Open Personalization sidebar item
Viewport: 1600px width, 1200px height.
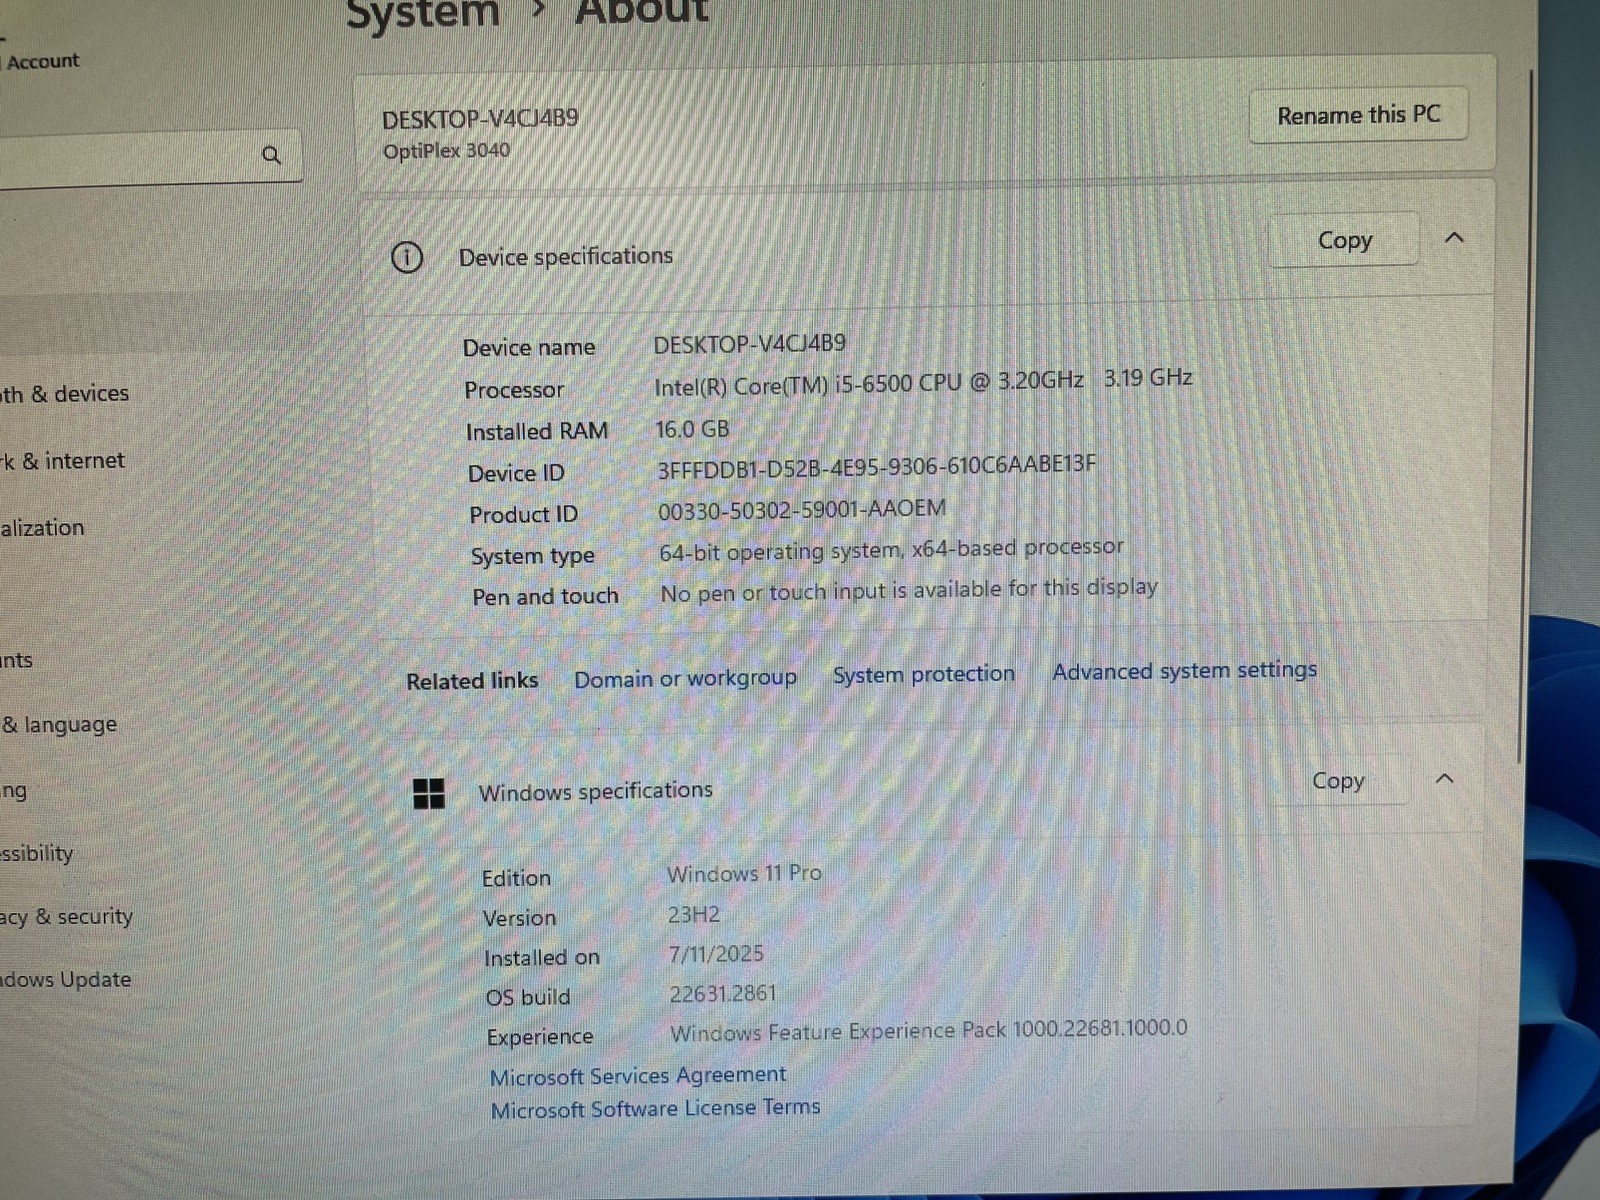click(x=42, y=528)
